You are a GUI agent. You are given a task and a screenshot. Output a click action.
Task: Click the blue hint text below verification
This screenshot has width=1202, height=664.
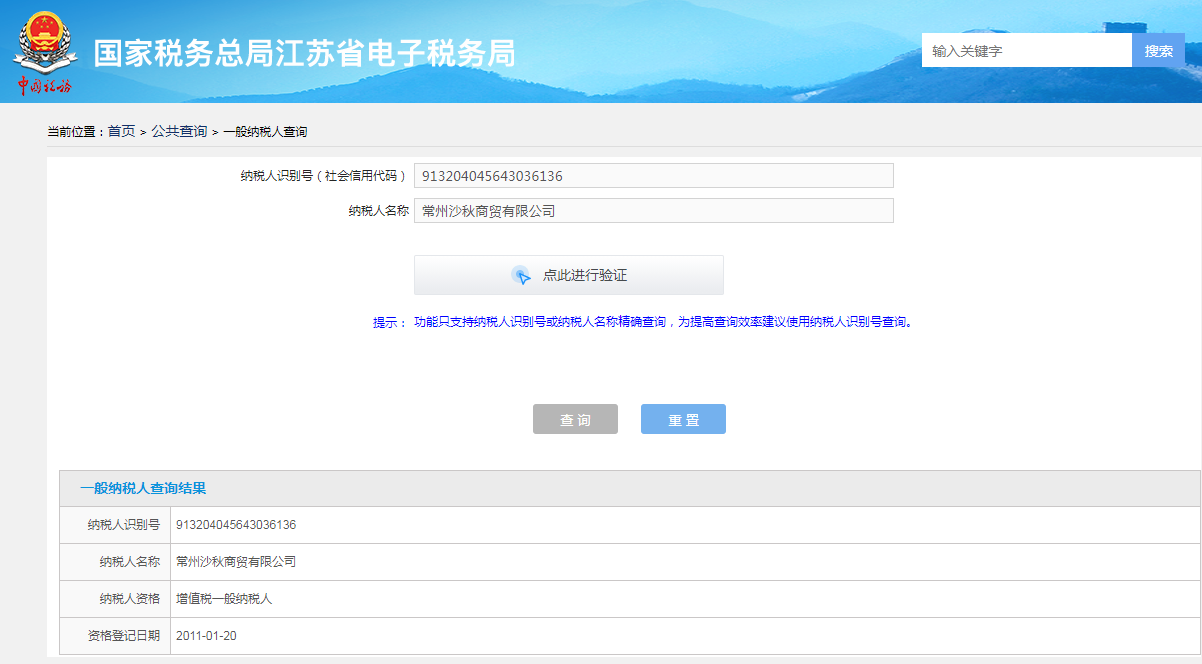pos(663,322)
